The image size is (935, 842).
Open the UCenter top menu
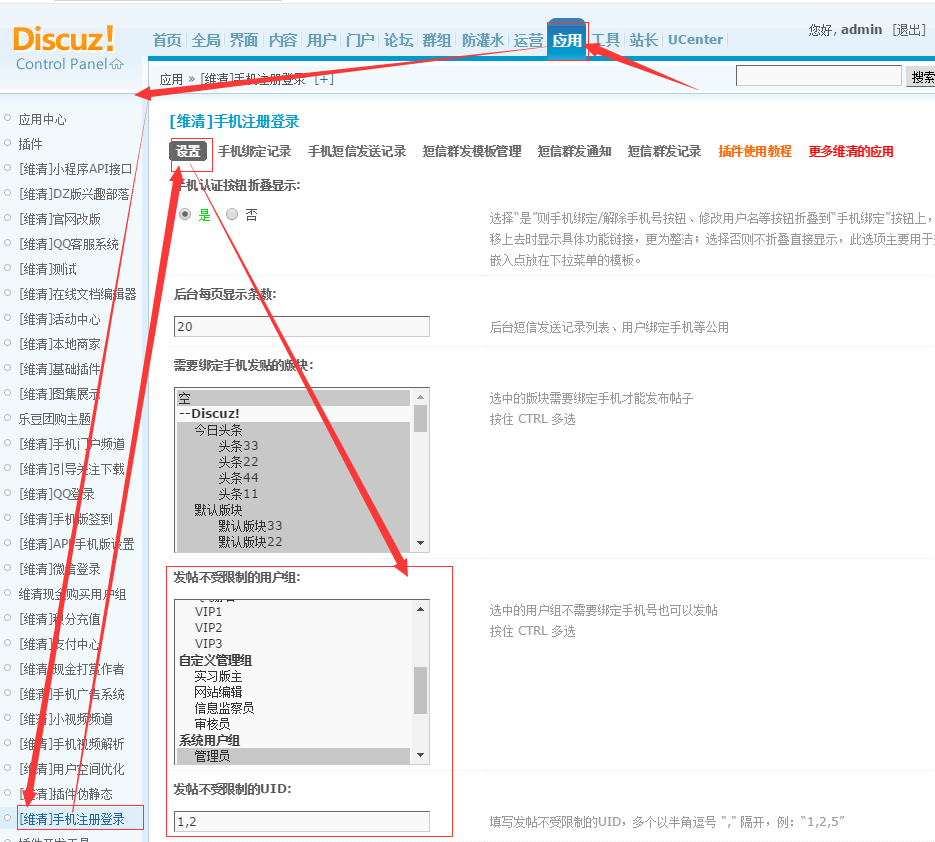(695, 40)
